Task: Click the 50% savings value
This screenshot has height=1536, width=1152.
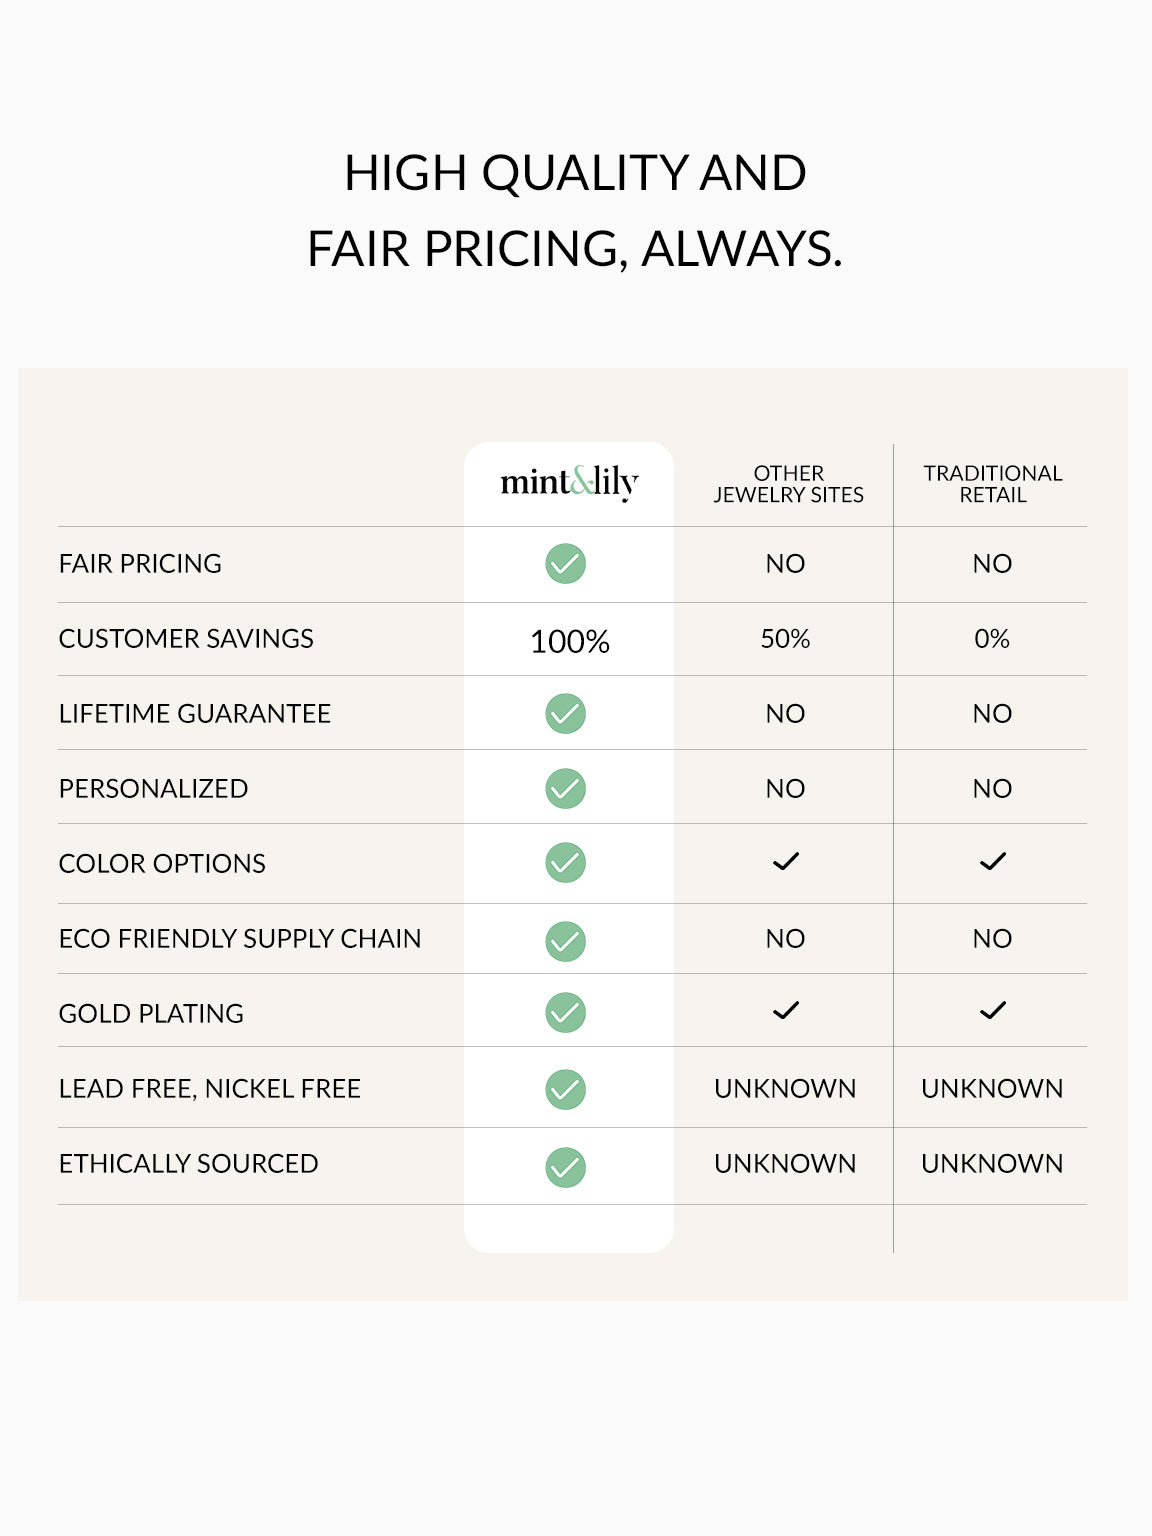Action: tap(785, 639)
